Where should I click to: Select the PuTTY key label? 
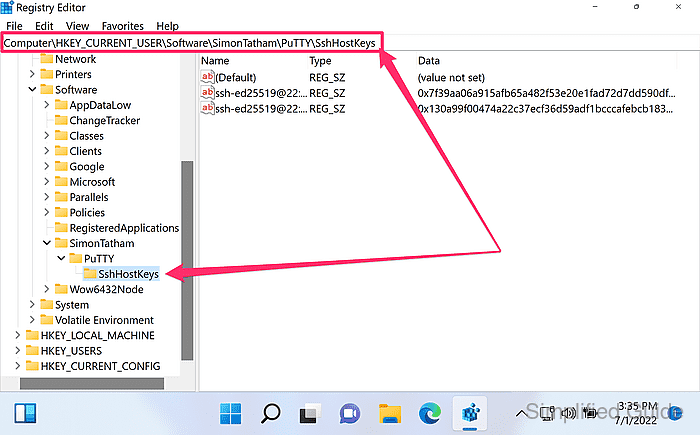click(x=99, y=259)
